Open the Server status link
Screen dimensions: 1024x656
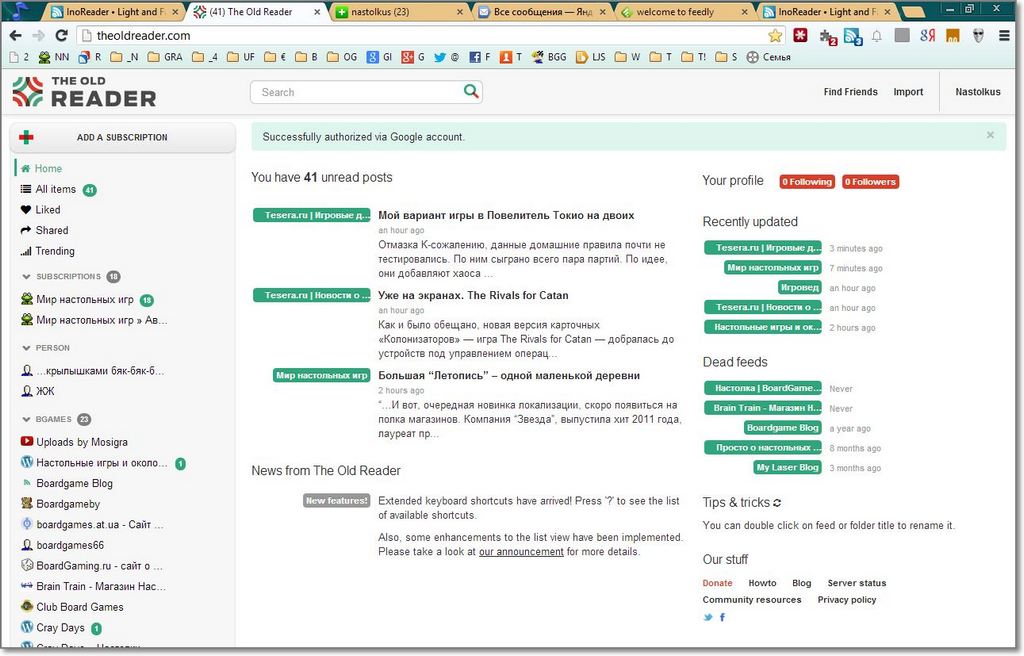coord(856,583)
